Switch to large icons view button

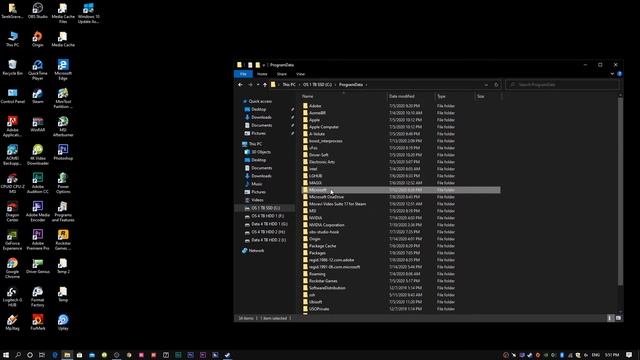tap(618, 318)
